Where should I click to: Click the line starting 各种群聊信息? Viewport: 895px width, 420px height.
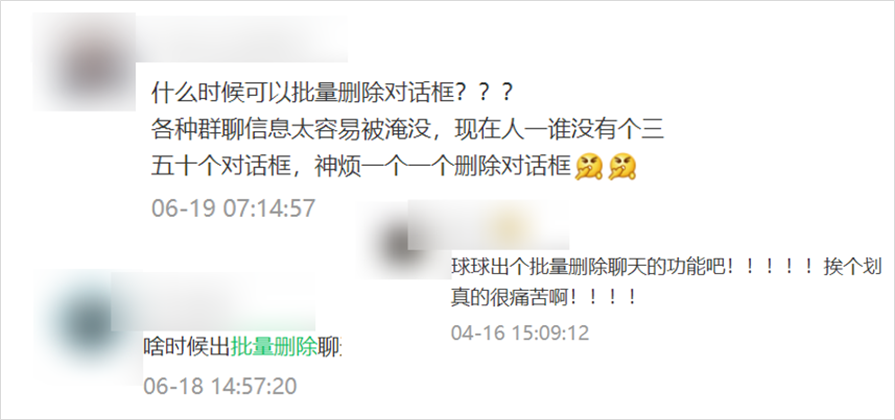point(408,131)
